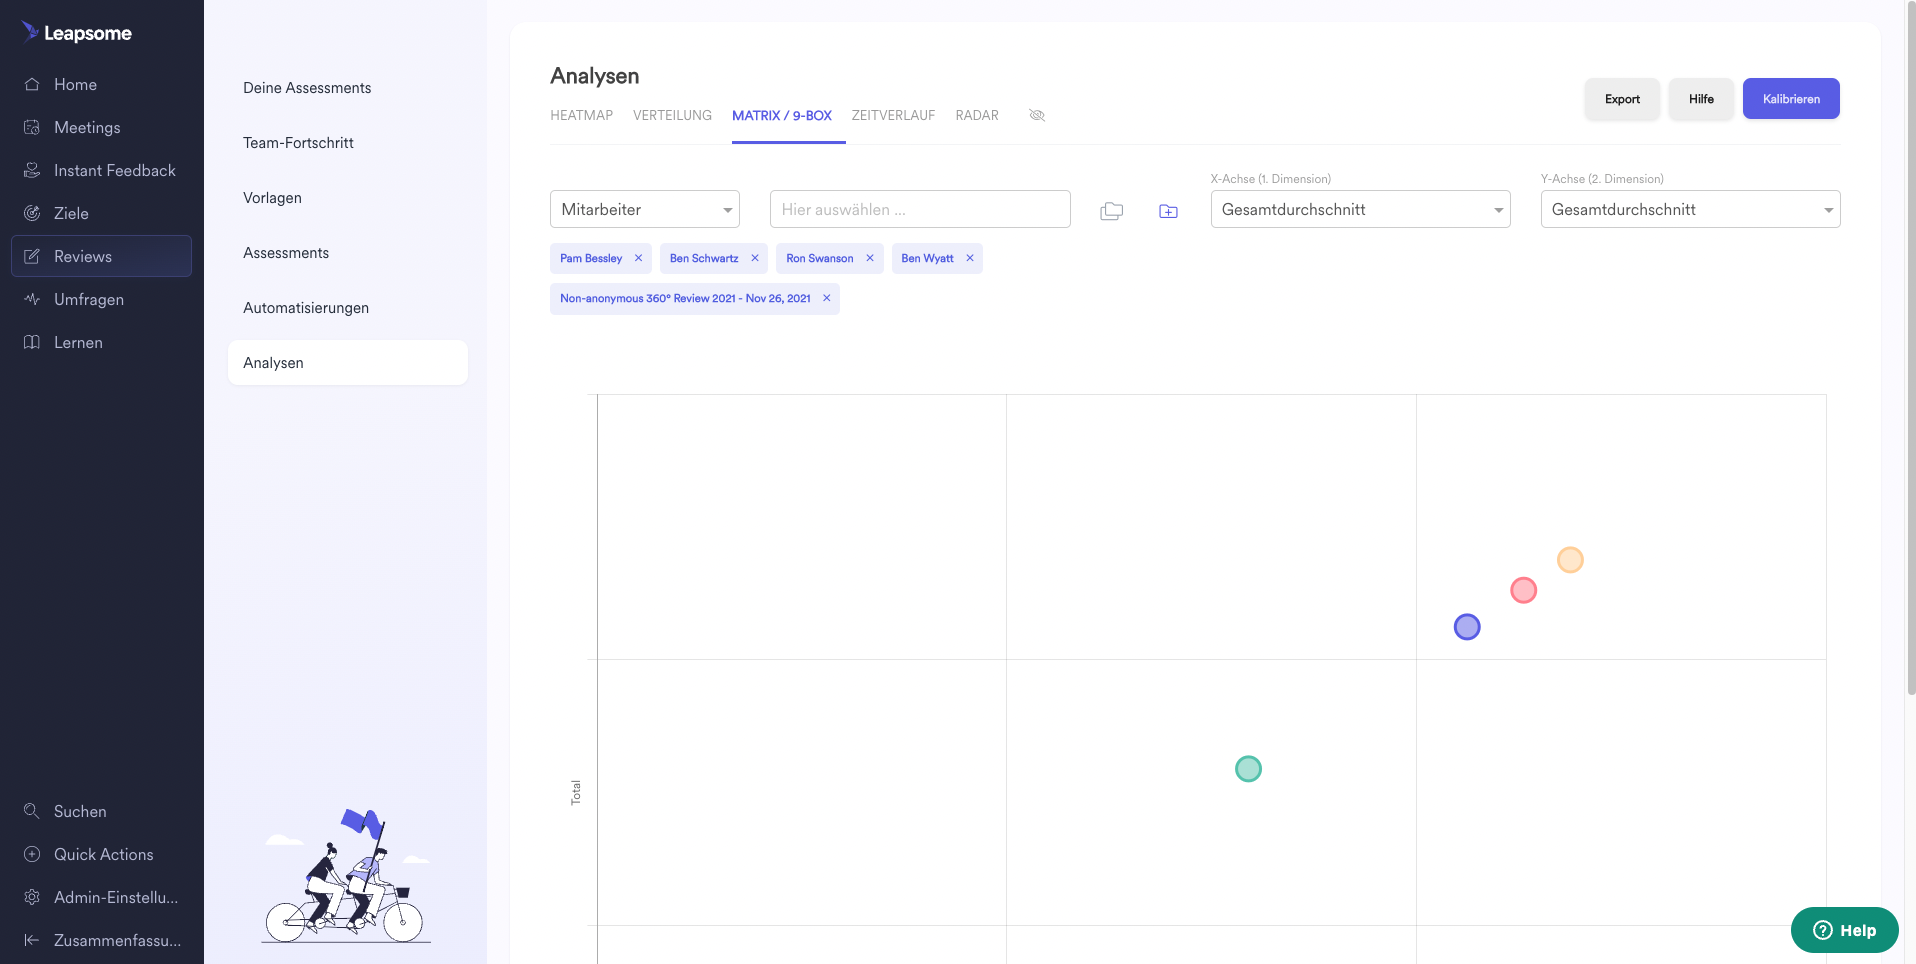Focus the 'Hier auswählen ...' input field
1916x964 pixels.
(920, 209)
